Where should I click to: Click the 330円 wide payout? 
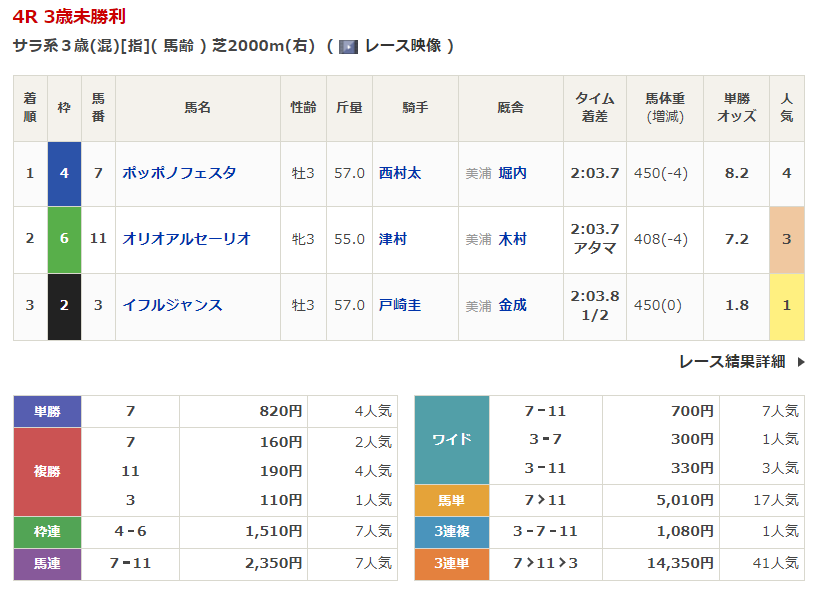692,468
